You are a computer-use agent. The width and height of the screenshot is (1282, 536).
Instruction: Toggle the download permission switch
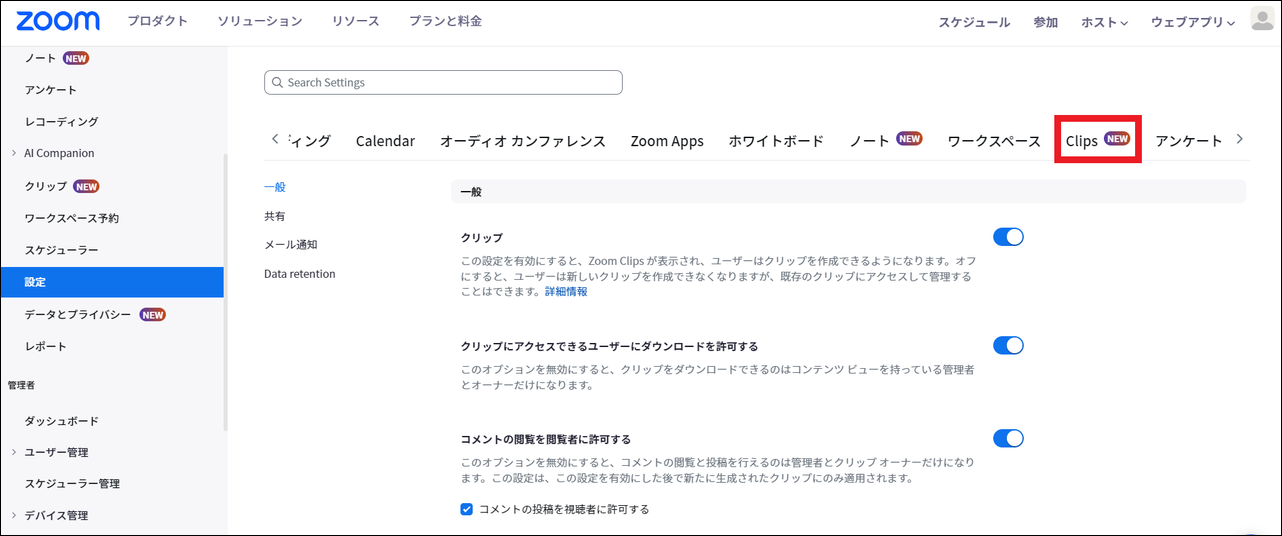point(1008,346)
